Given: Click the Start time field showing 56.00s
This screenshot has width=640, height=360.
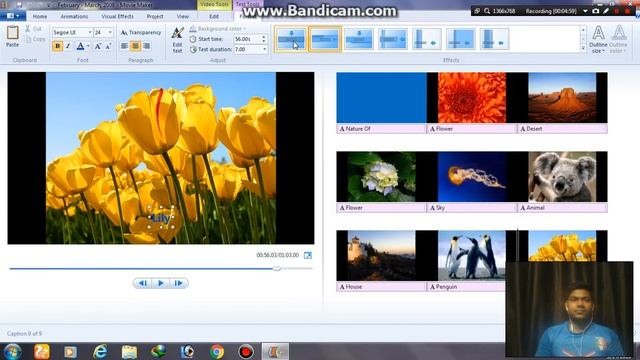Looking at the screenshot, I should click(247, 39).
